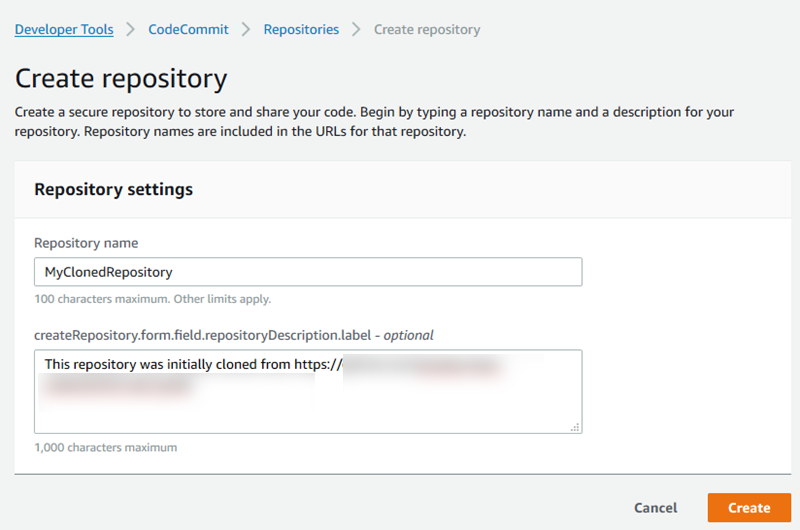Click the 'Create repository' page heading
The image size is (800, 530).
point(121,78)
